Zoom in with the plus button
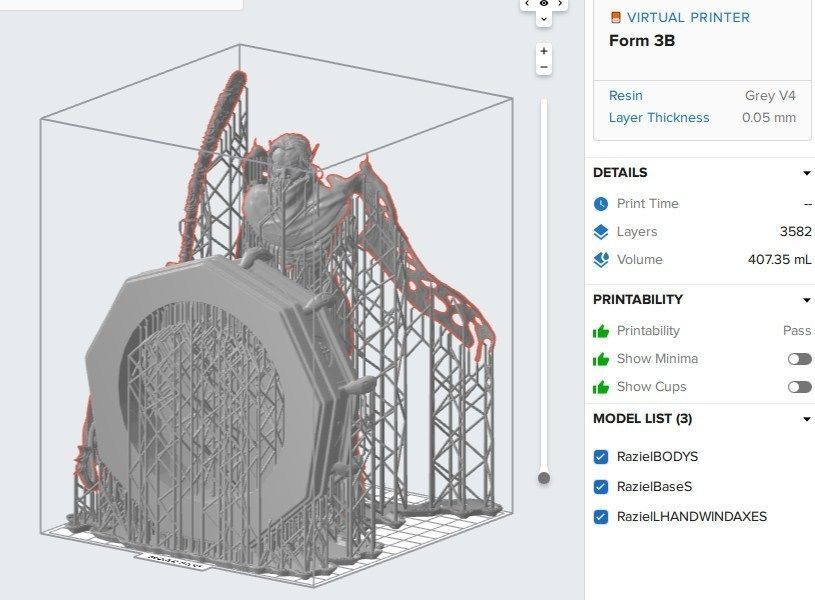The image size is (815, 600). [544, 51]
